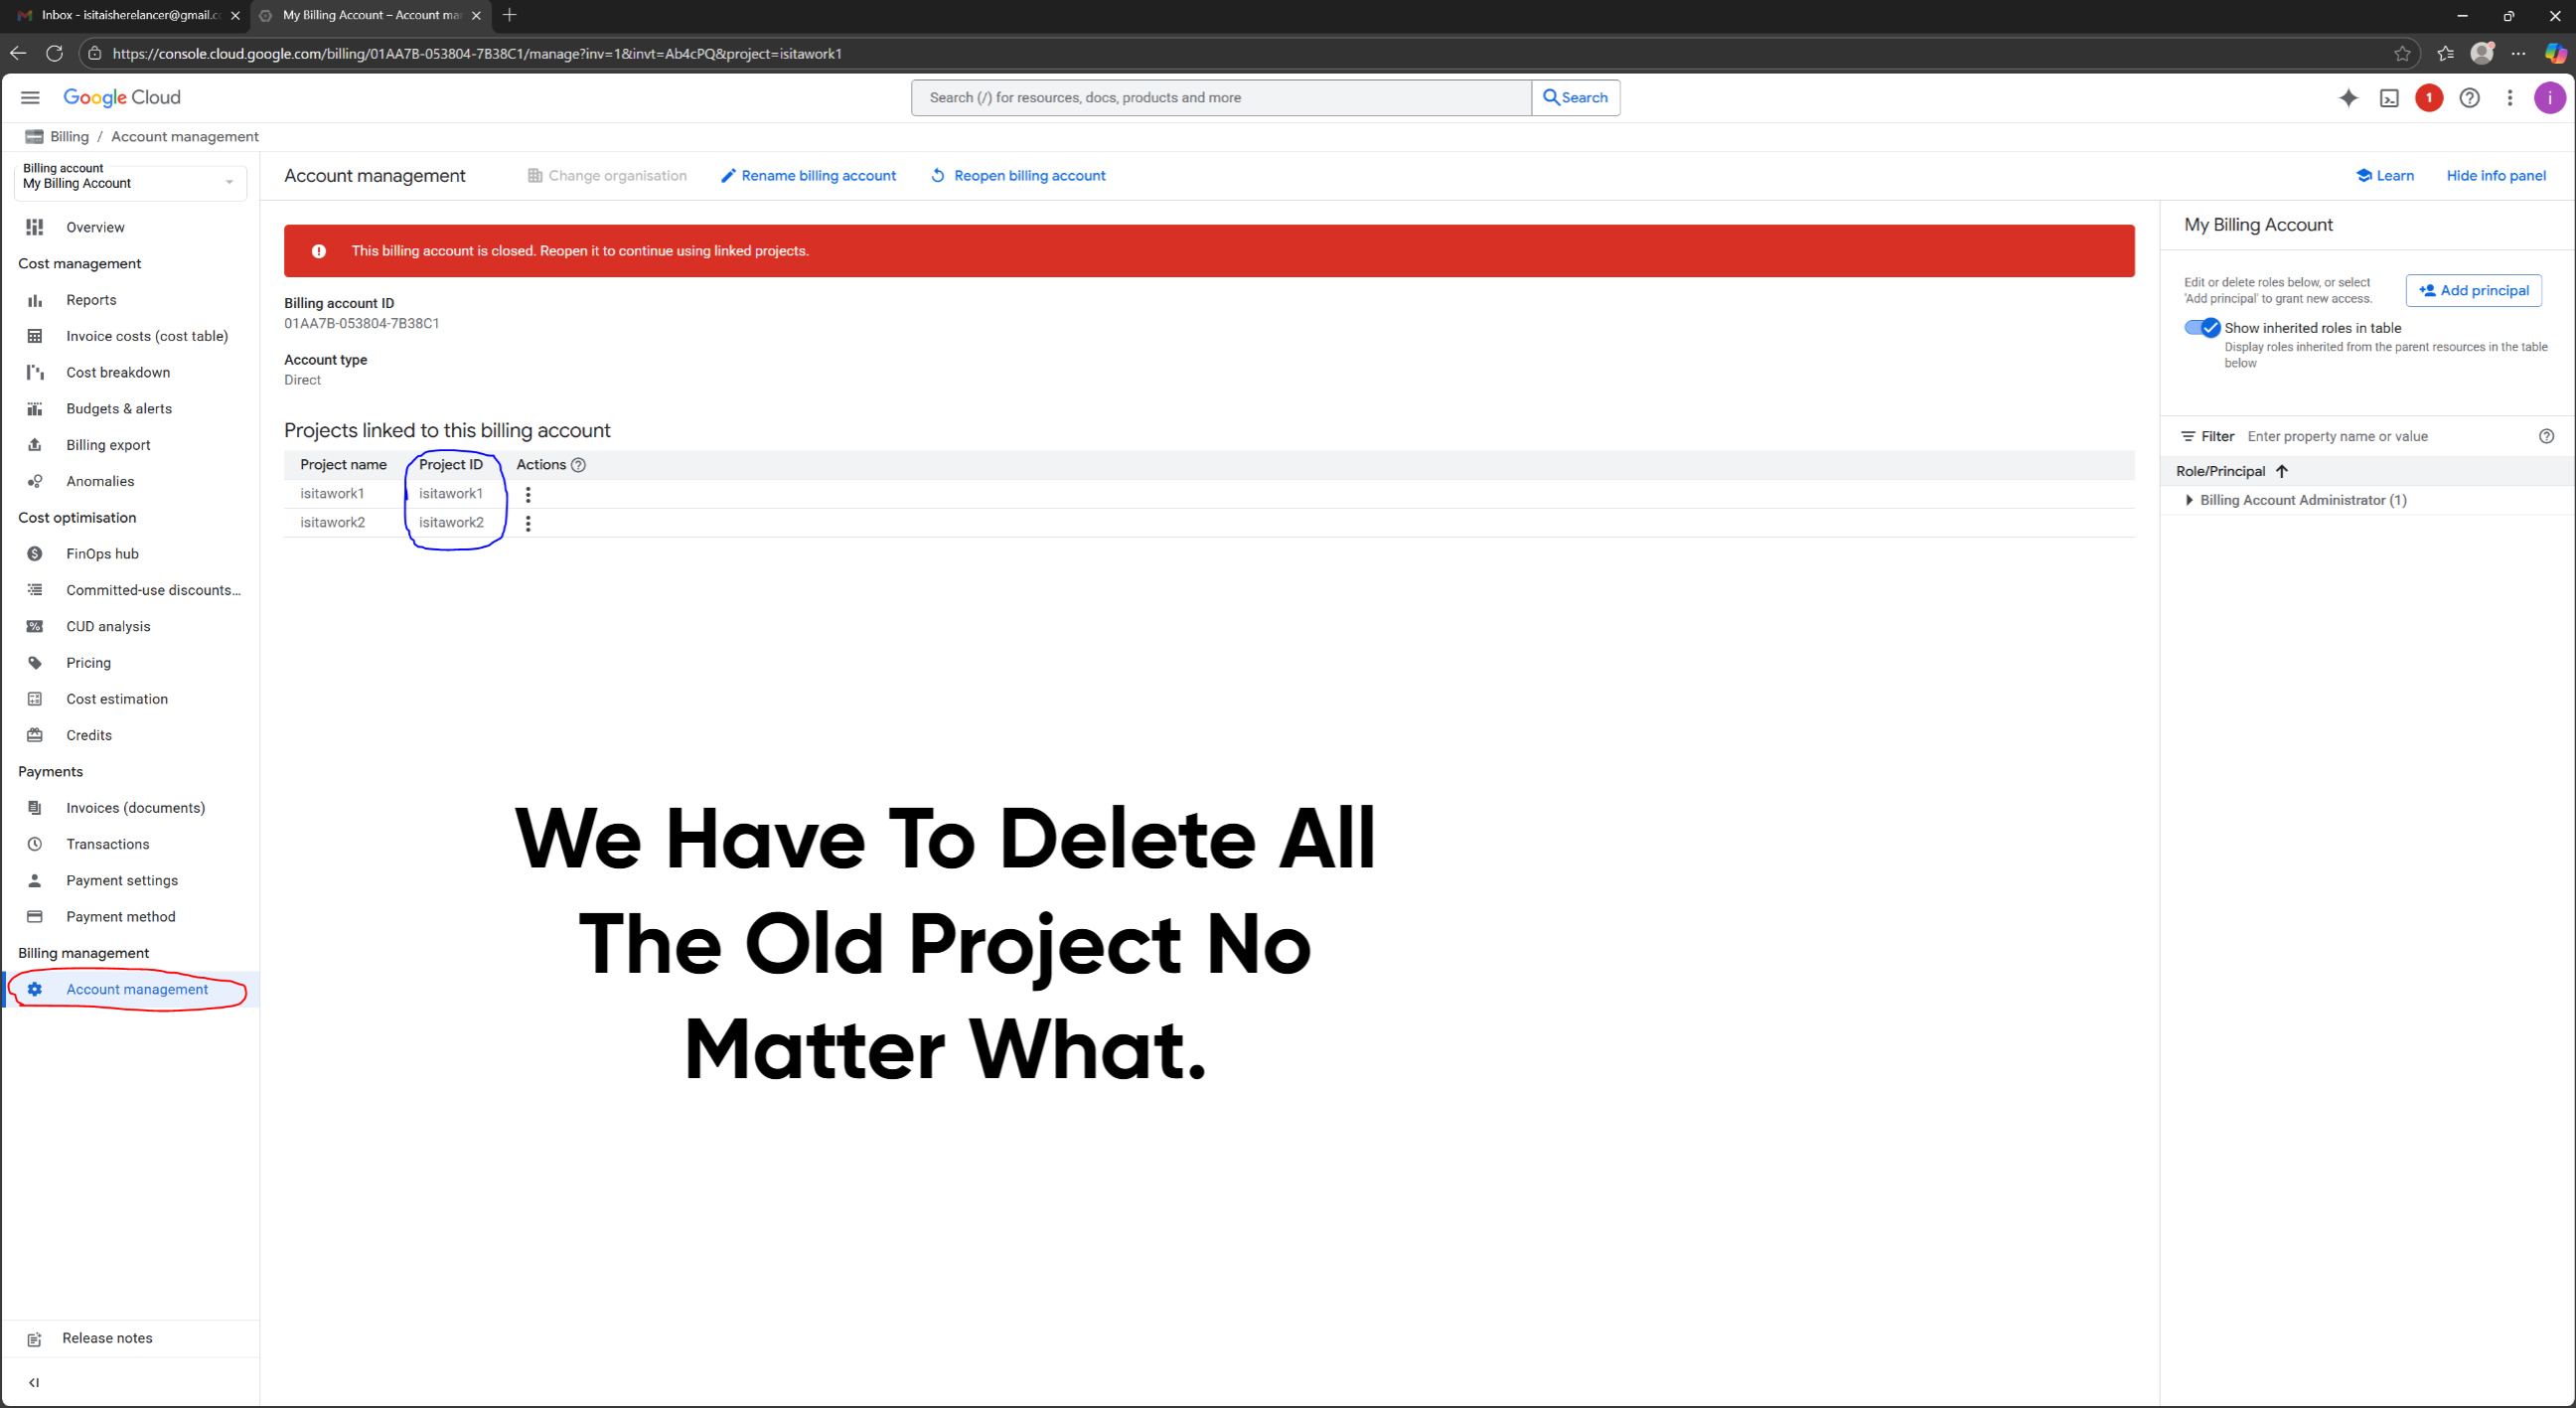Open the red notifications badge

pyautogui.click(x=2429, y=97)
